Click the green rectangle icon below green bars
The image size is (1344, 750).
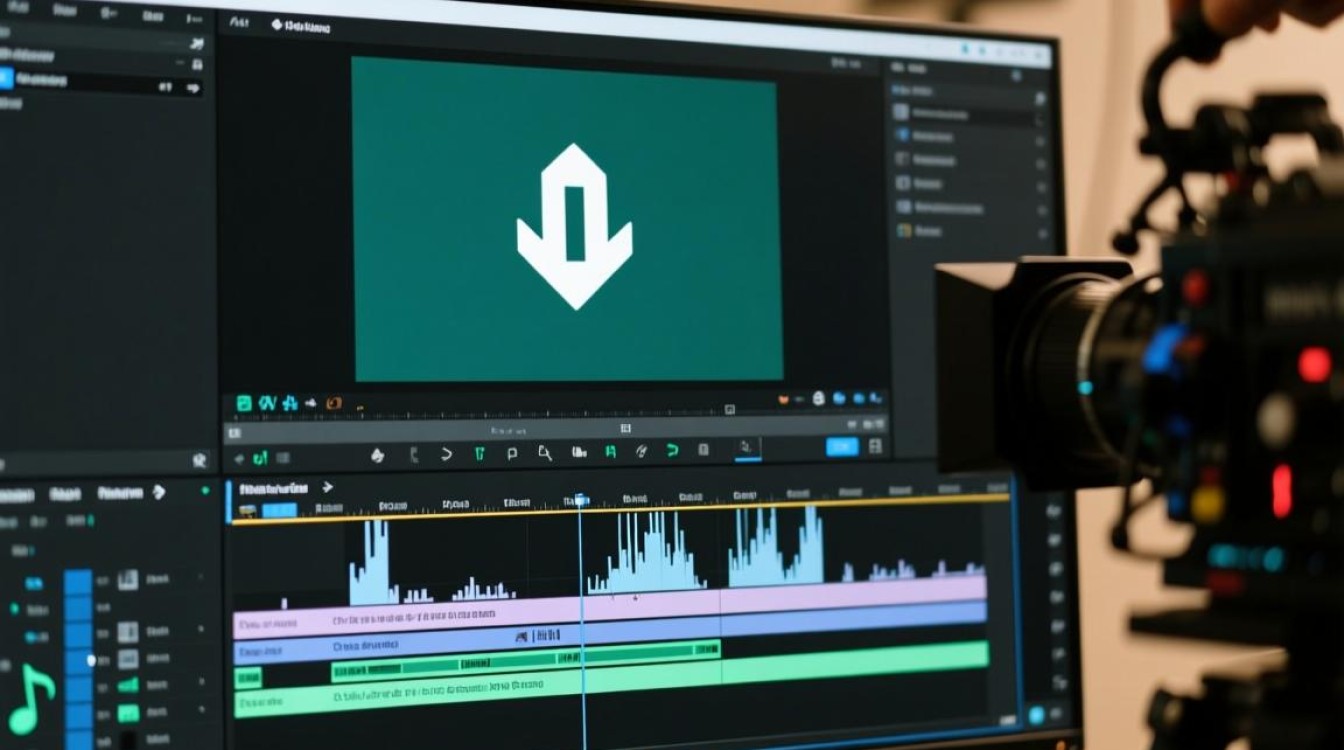(x=128, y=713)
